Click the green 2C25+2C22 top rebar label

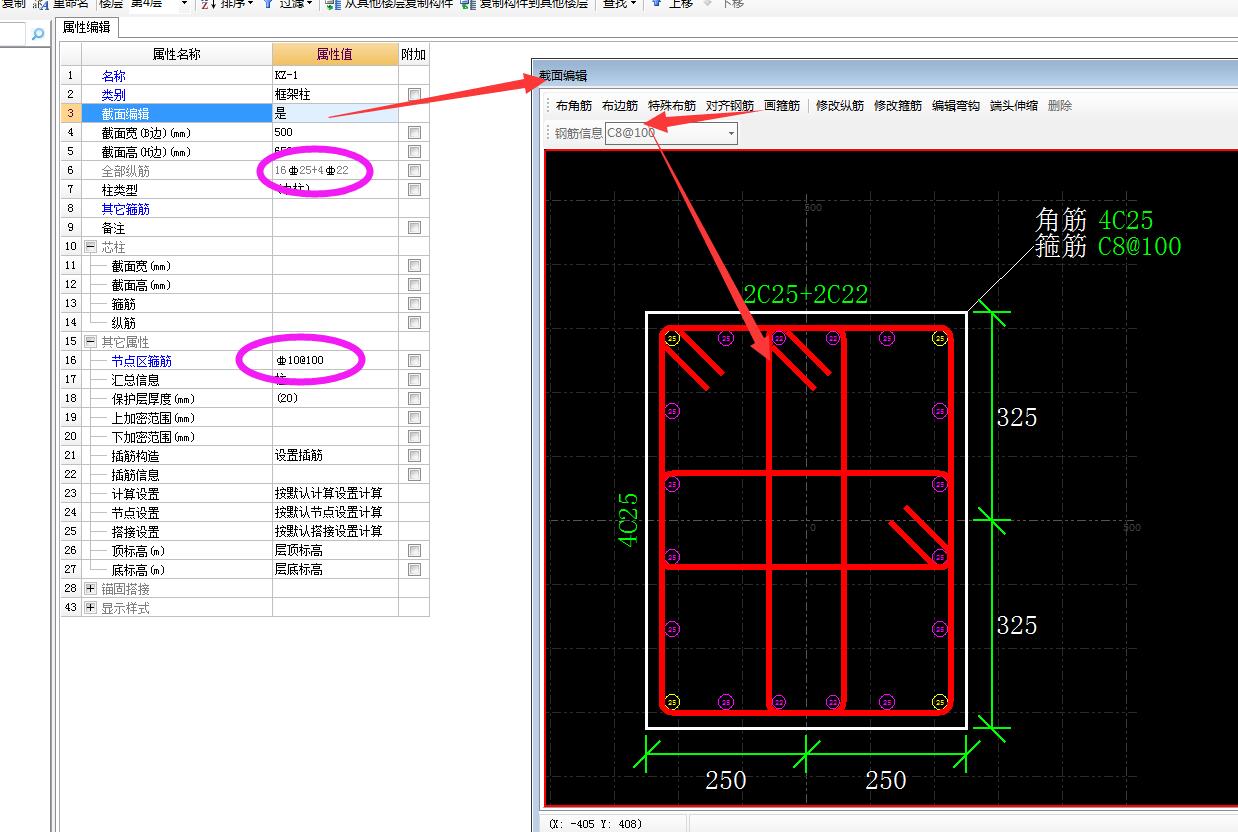(x=805, y=293)
